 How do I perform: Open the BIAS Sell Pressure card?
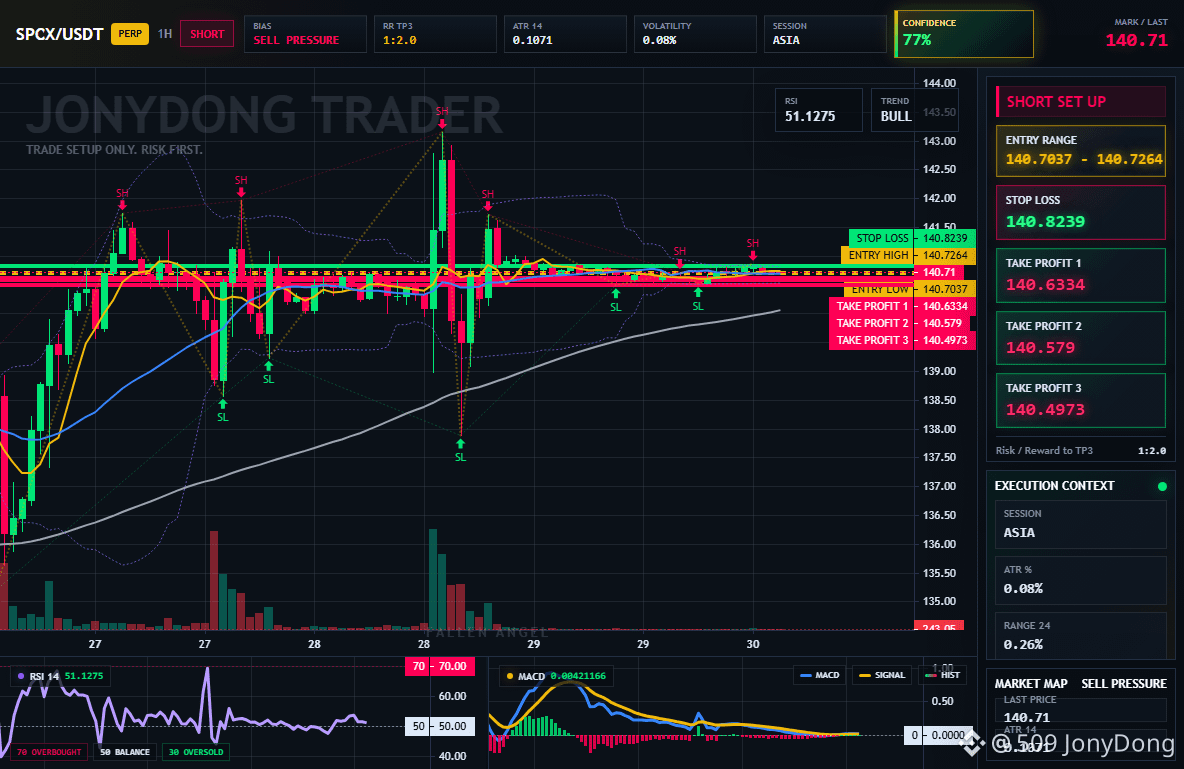pos(305,34)
